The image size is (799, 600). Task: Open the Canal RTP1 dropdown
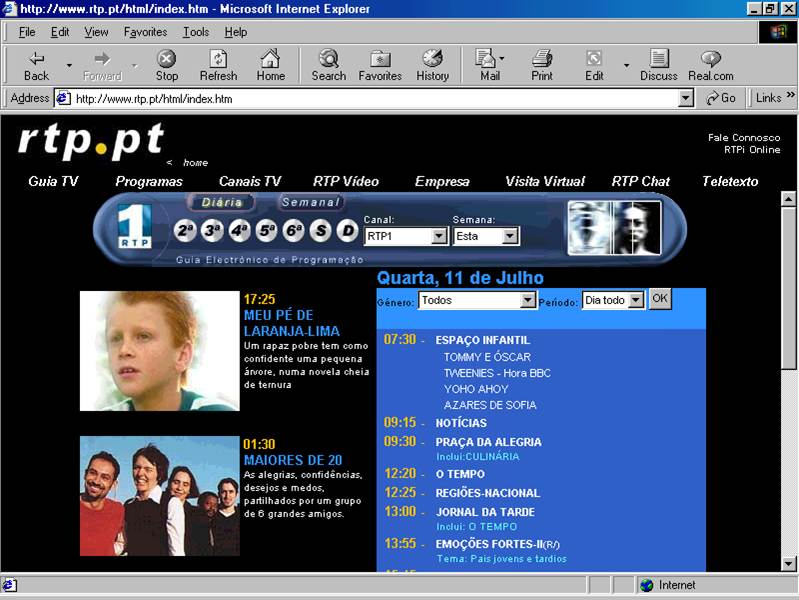pos(438,236)
